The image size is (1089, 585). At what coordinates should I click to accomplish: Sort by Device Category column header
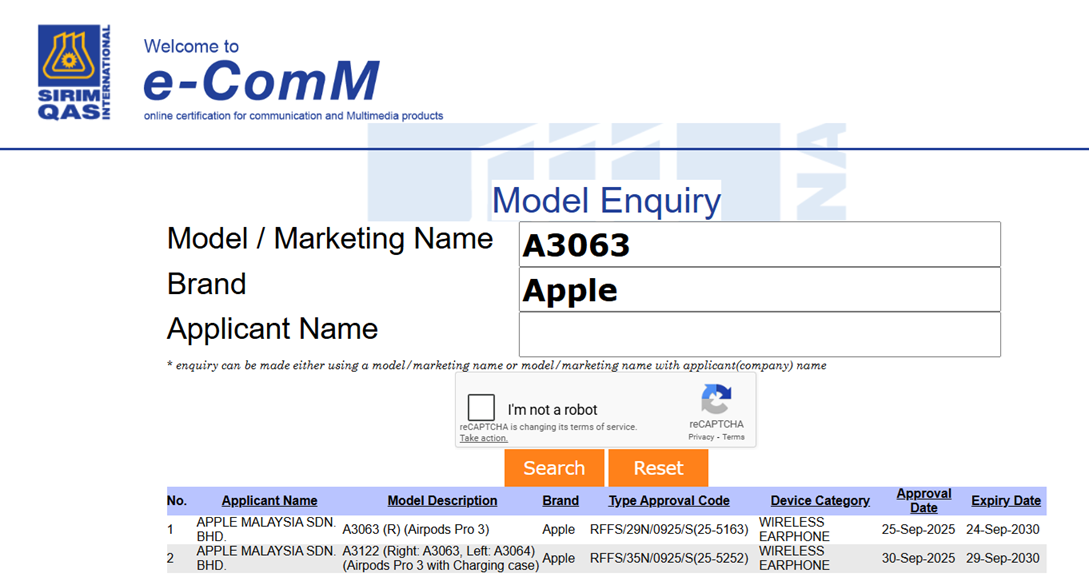[x=820, y=501]
